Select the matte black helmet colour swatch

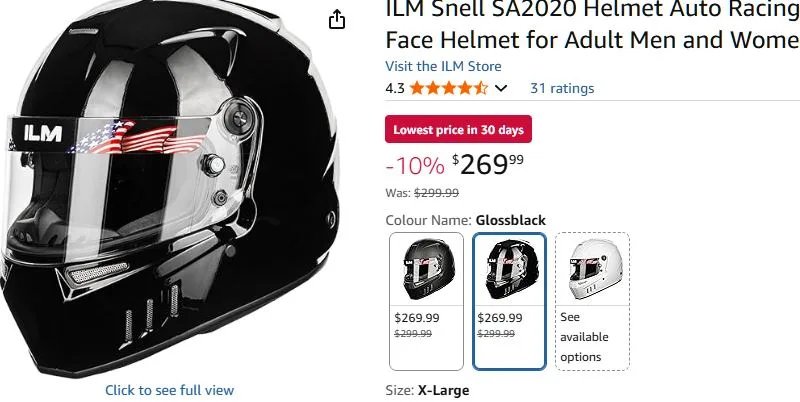(x=427, y=301)
